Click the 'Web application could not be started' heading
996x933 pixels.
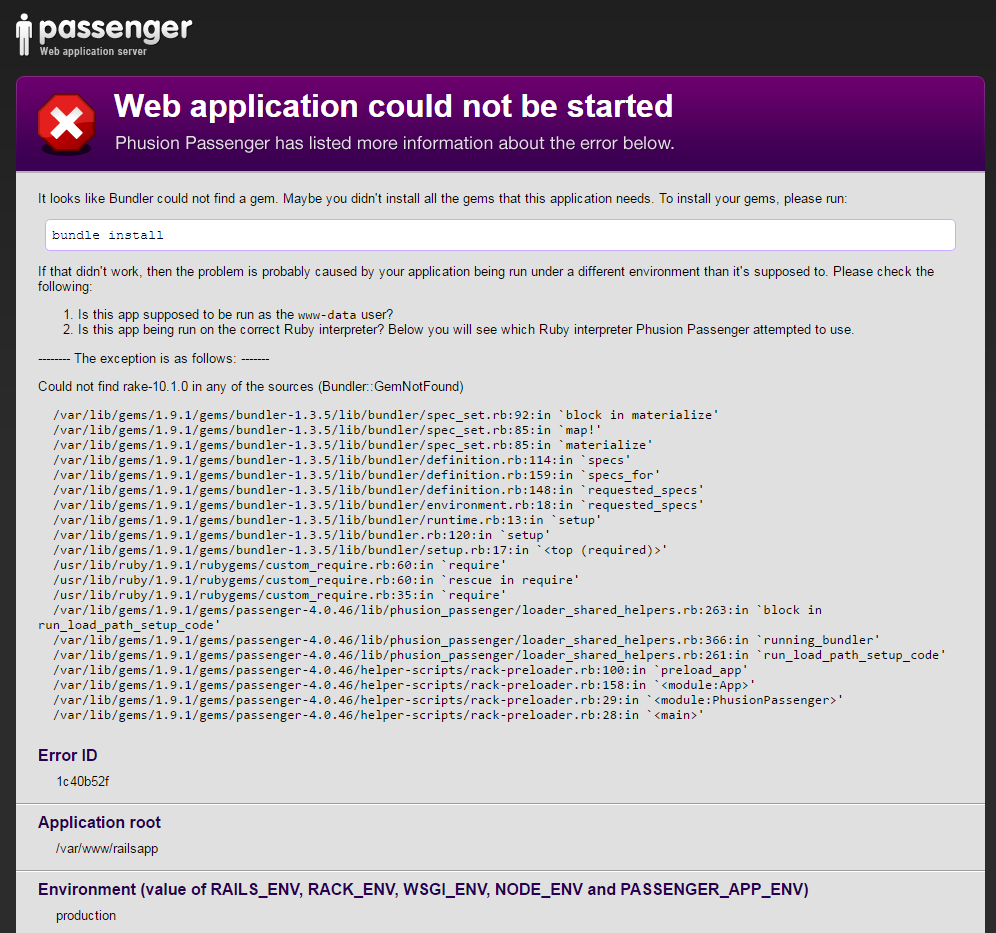tap(393, 106)
